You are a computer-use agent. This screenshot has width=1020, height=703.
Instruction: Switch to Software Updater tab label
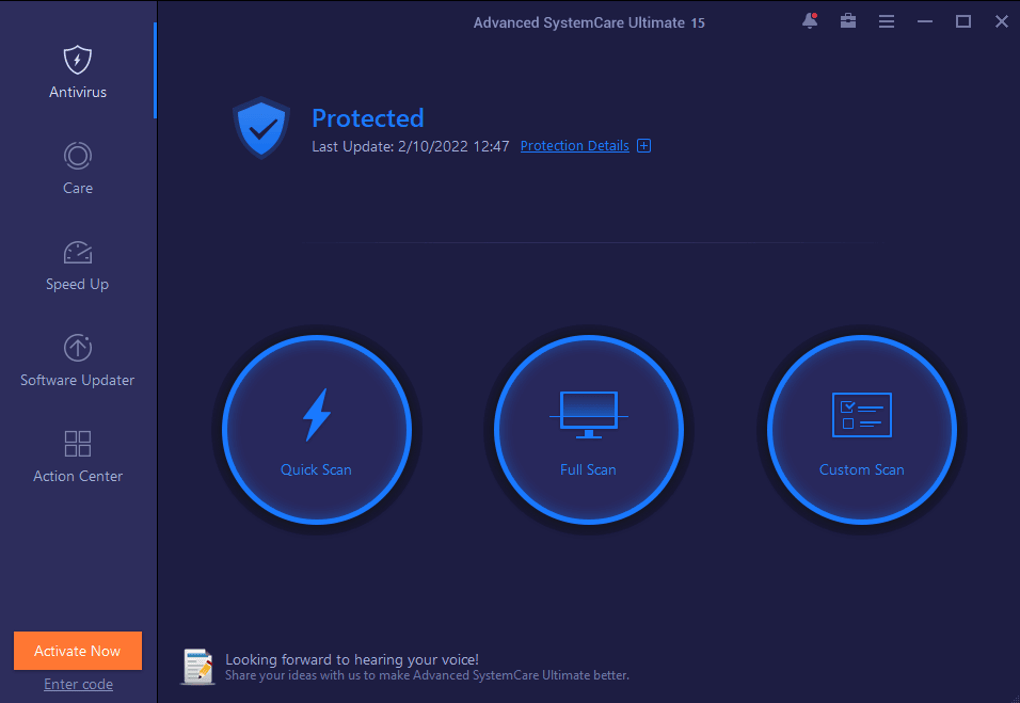77,380
